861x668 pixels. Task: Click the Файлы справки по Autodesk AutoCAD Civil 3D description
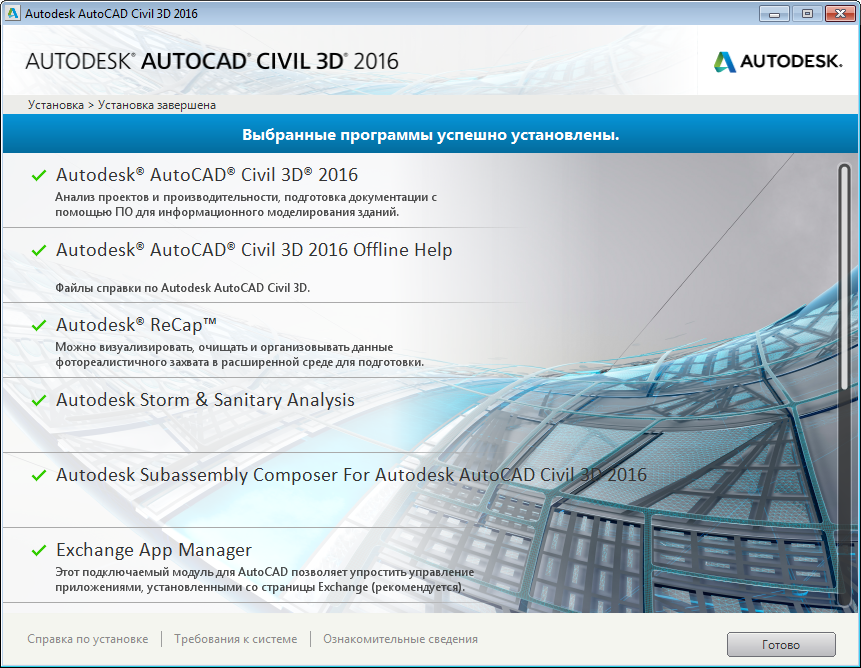coord(183,288)
